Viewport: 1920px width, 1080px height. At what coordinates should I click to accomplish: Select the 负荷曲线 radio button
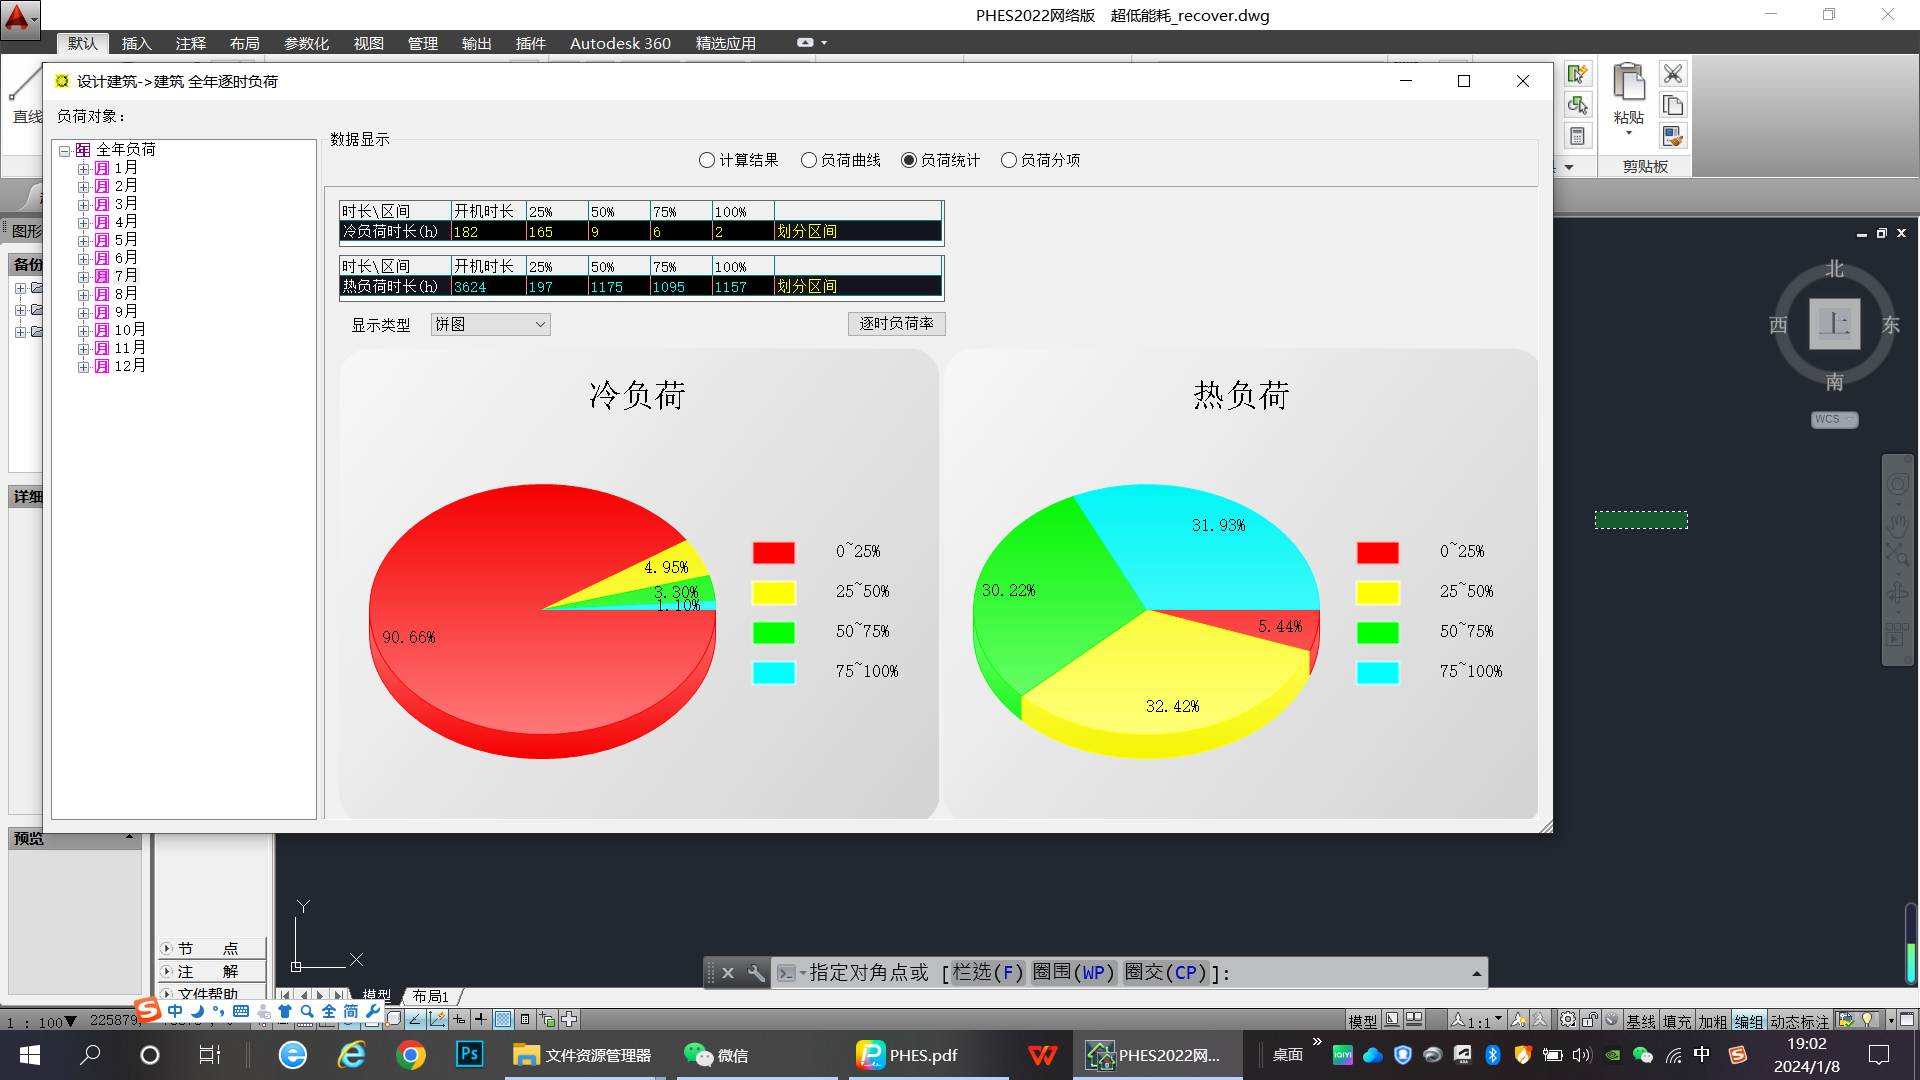point(809,160)
